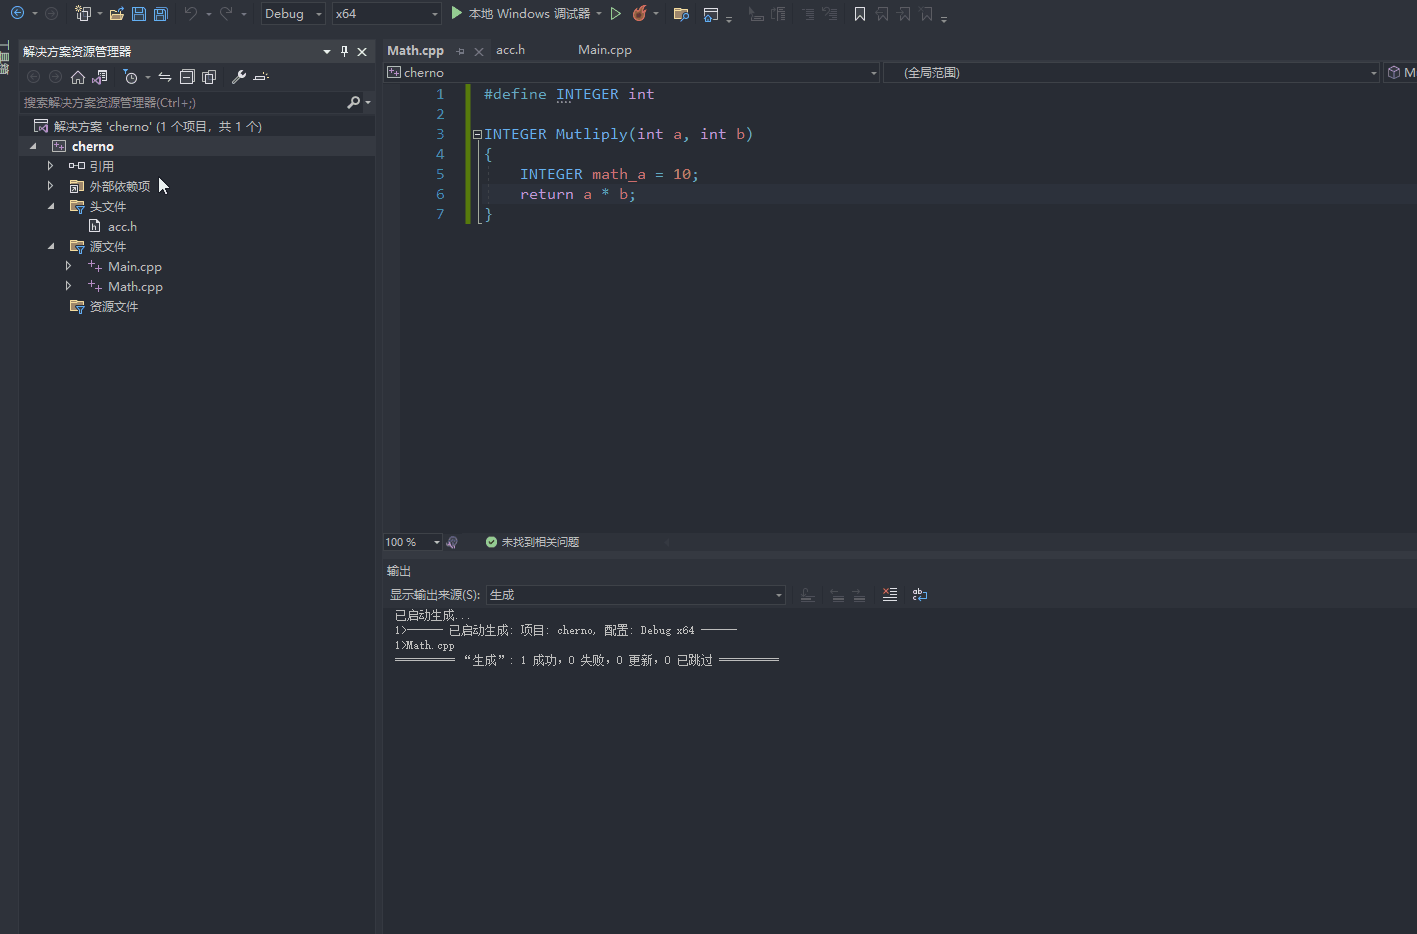
Task: Expand the Main.cpp tree node arrow
Action: [x=68, y=266]
